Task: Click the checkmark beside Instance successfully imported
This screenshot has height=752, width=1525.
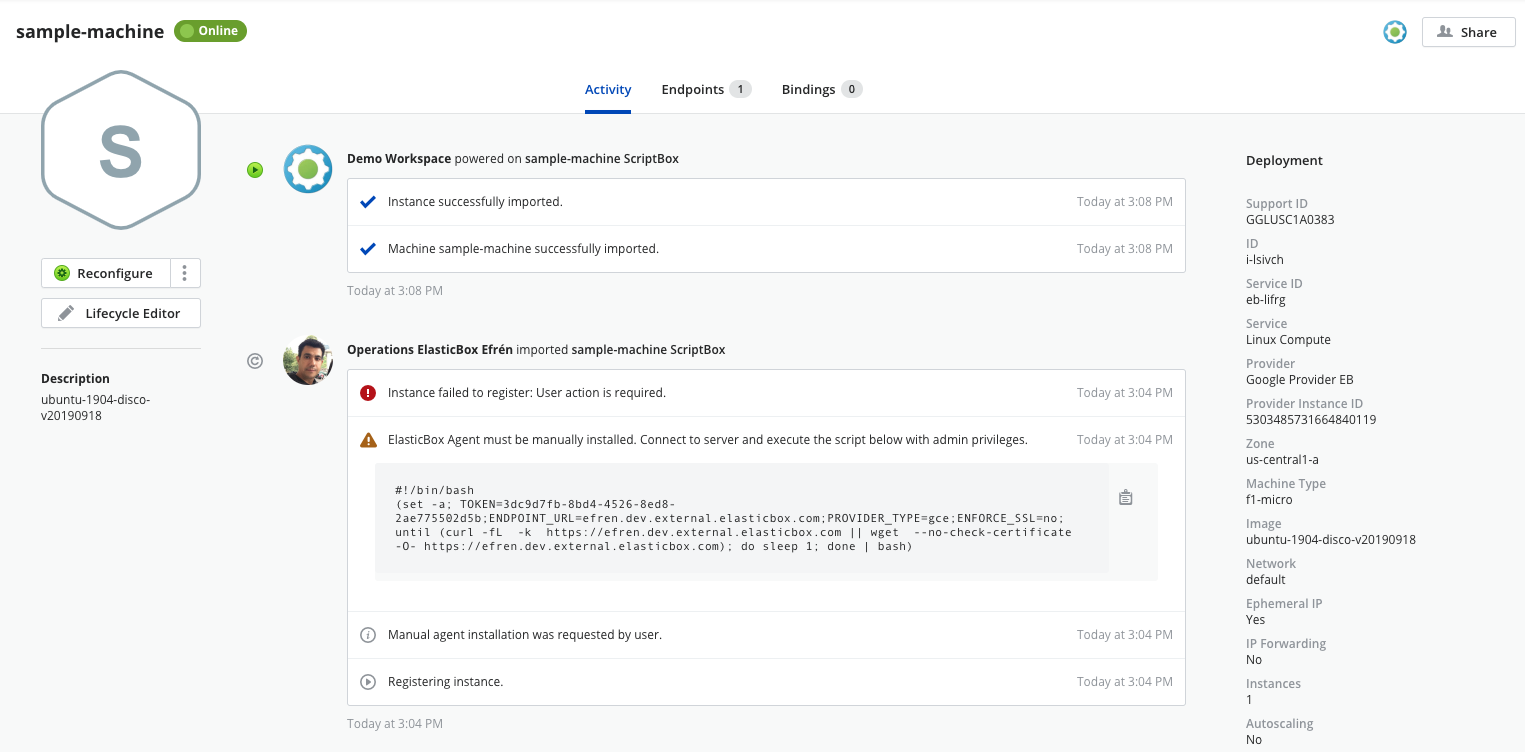Action: pos(368,202)
